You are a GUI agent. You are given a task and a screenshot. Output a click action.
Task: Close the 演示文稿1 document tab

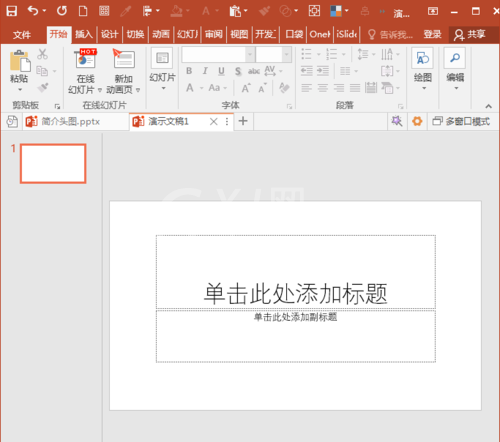[x=214, y=122]
